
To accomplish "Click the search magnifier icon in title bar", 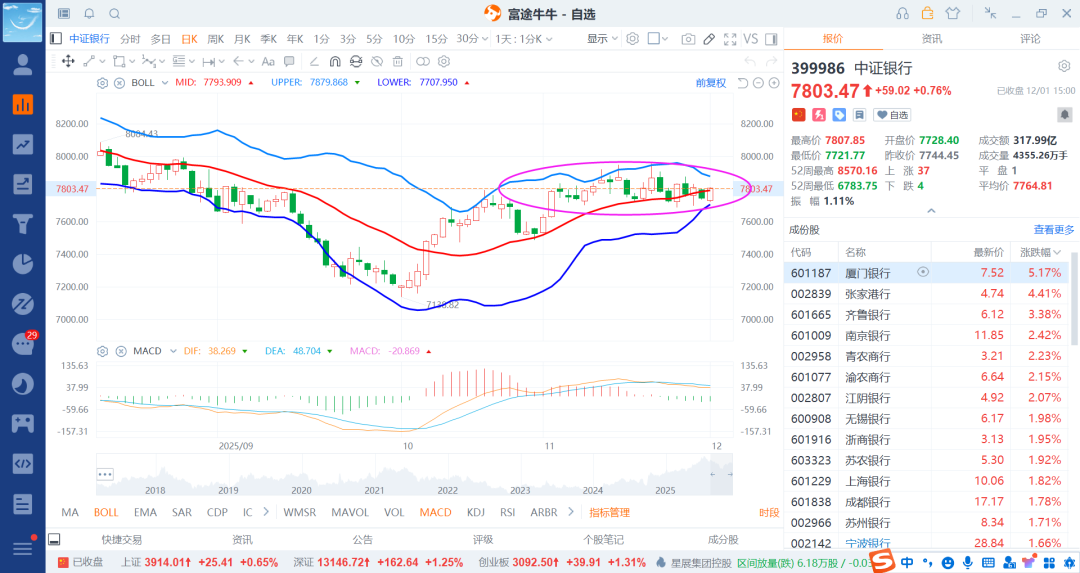I will click(x=114, y=14).
